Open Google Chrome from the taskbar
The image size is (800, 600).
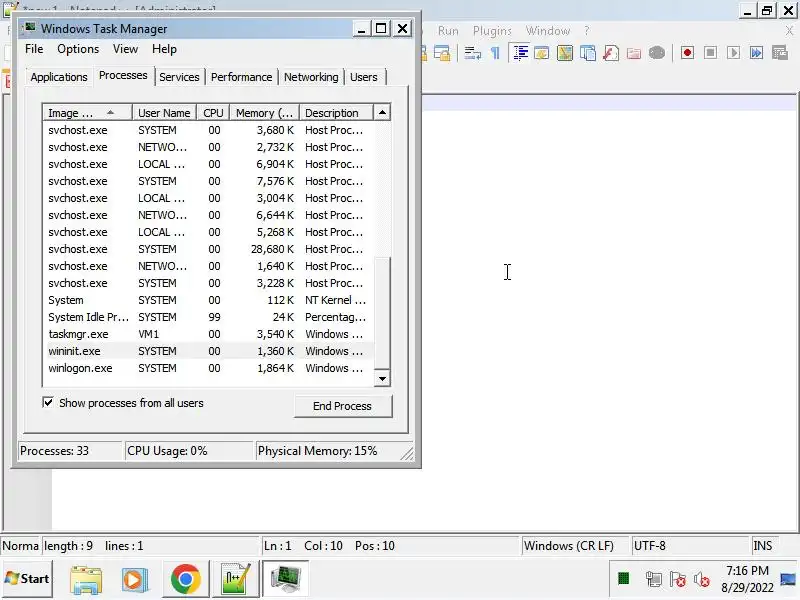click(186, 579)
